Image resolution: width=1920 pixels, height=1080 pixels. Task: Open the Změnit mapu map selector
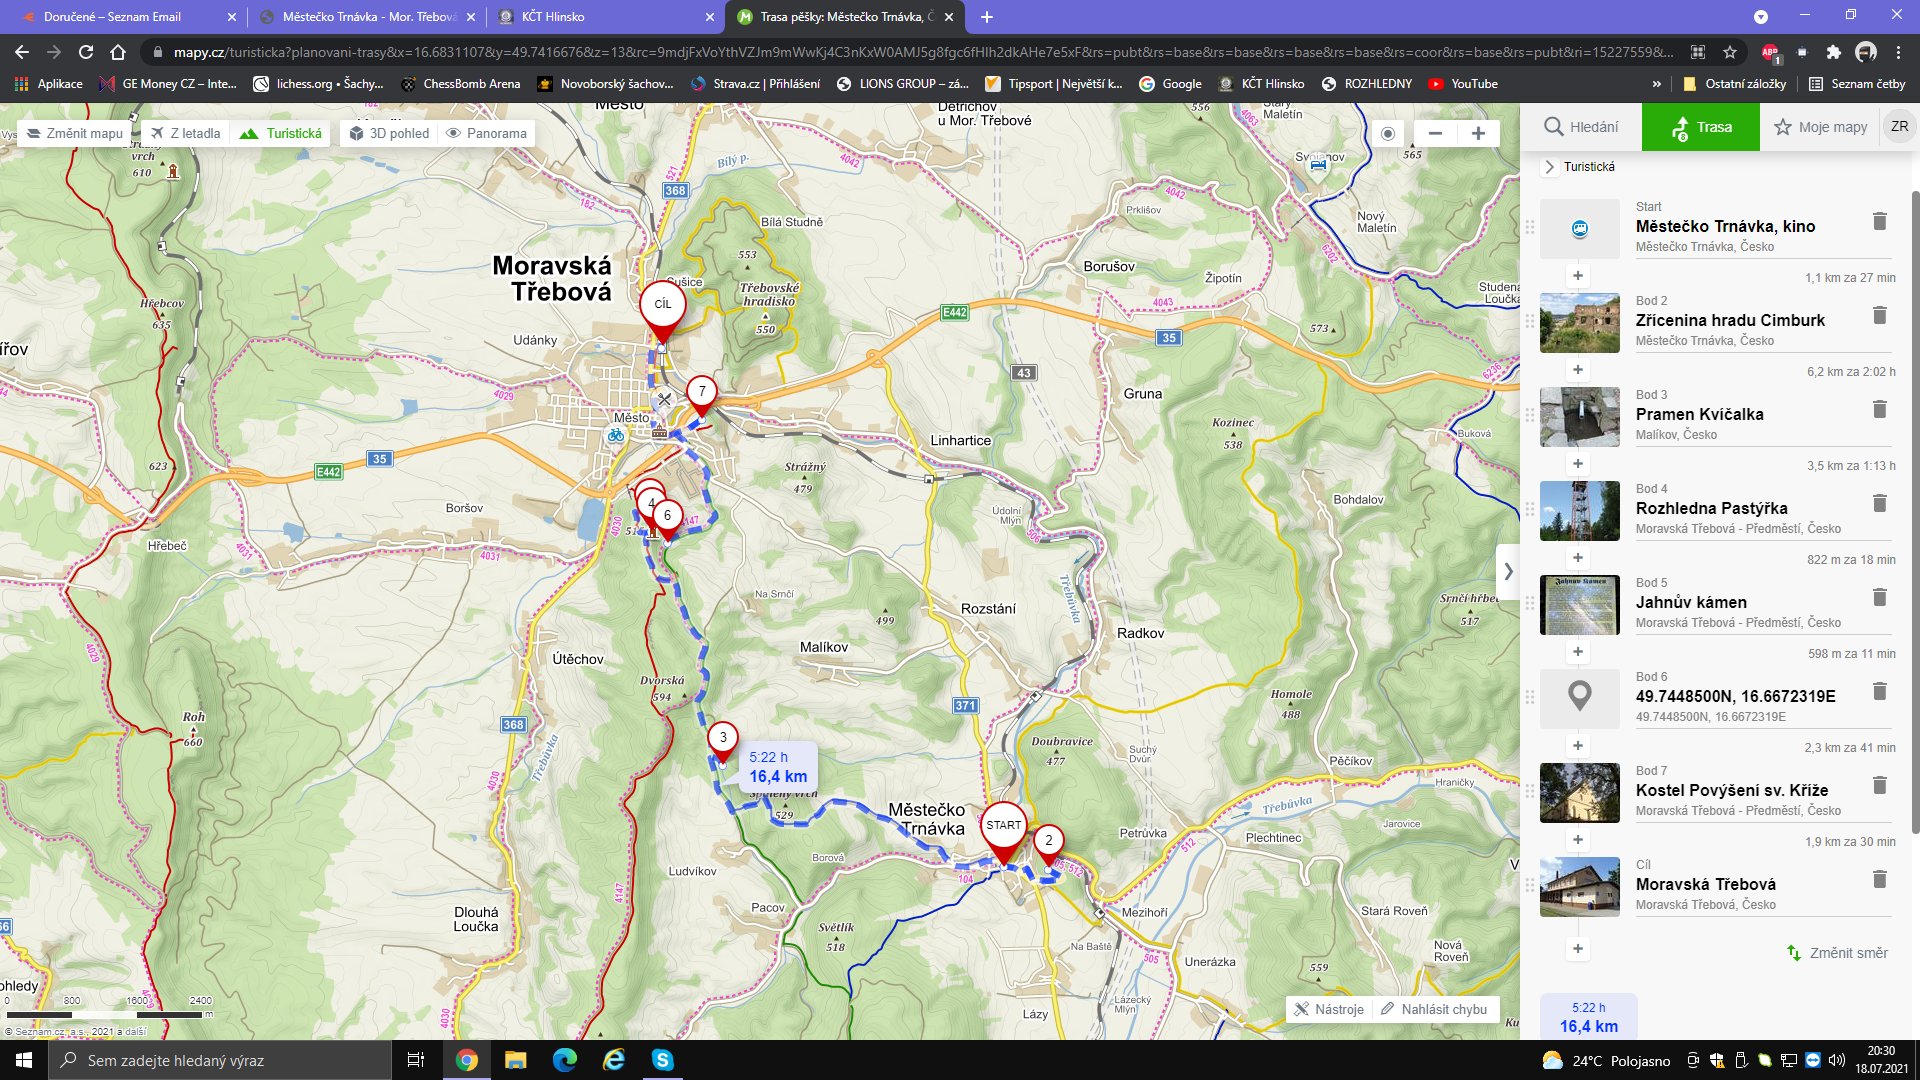(74, 133)
